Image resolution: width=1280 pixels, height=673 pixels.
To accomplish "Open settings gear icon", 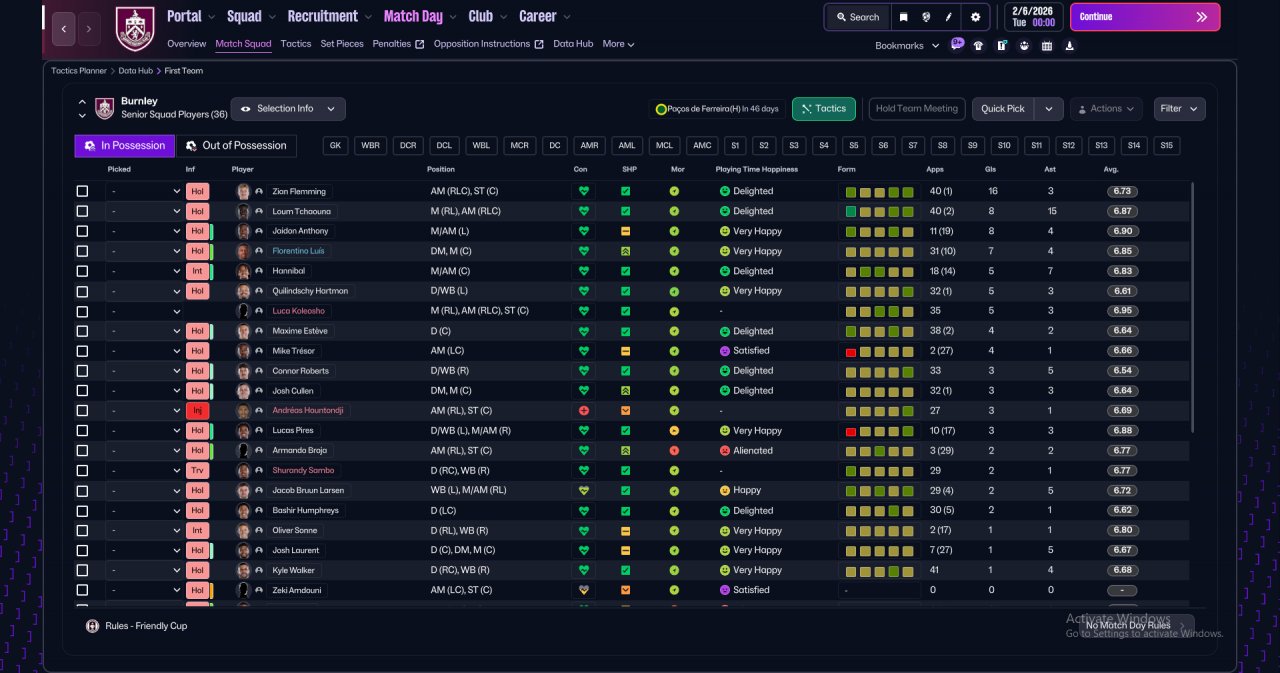I will pyautogui.click(x=976, y=17).
